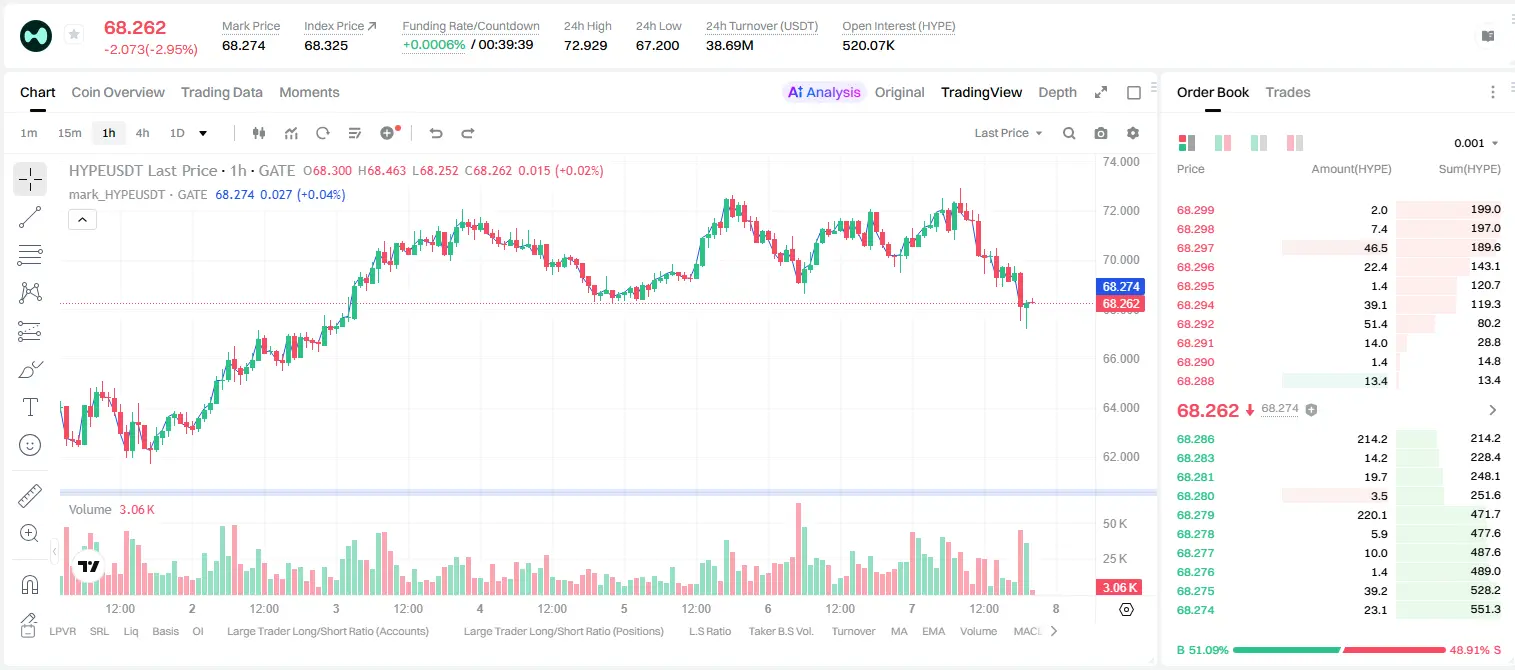Click the candlestick chart type icon
1515x670 pixels.
coord(259,133)
